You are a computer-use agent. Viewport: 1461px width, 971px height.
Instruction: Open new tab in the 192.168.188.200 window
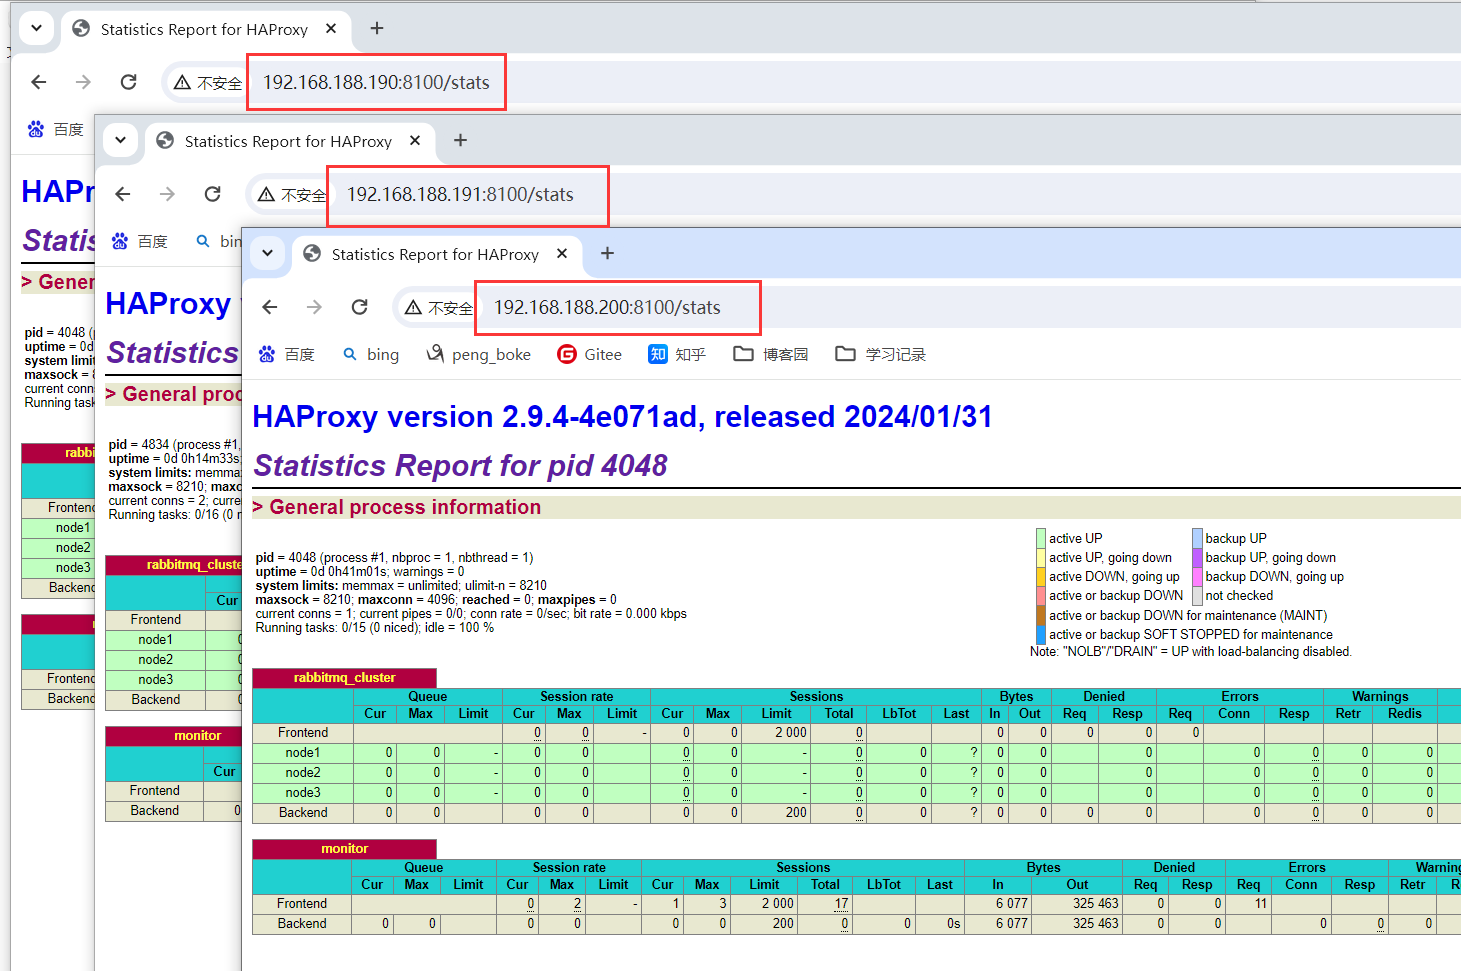click(x=607, y=253)
